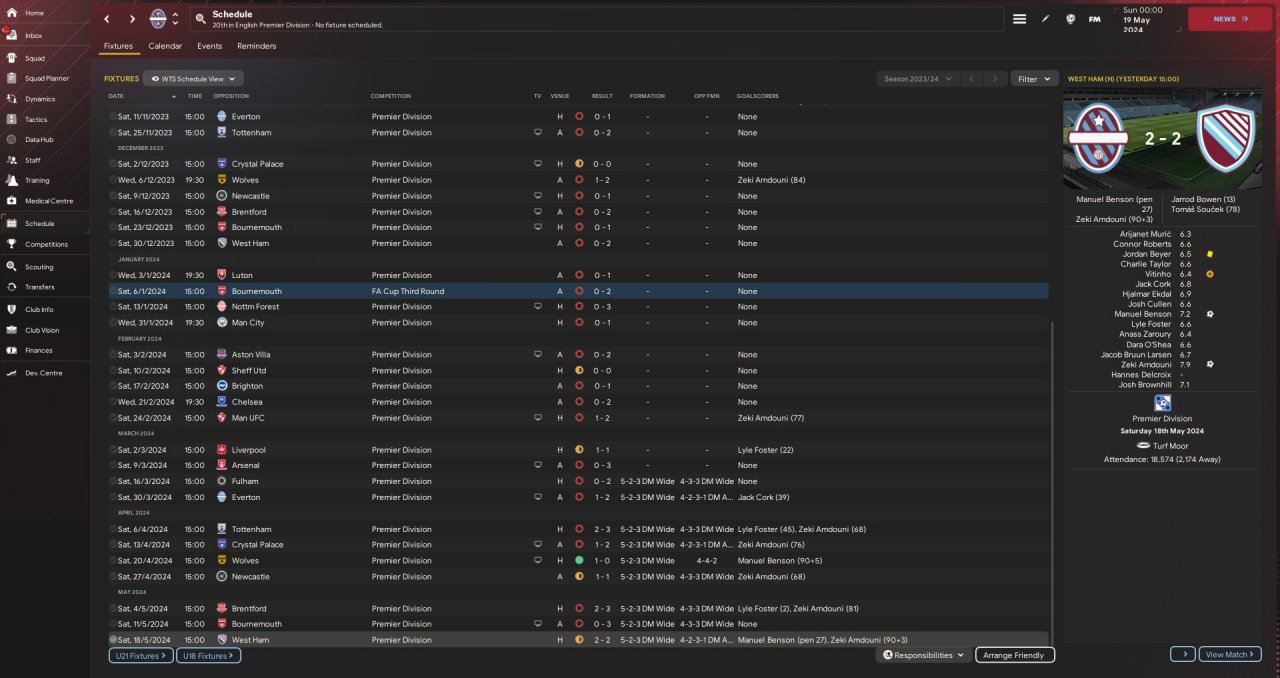Open the Finances sidebar icon
The height and width of the screenshot is (678, 1280).
pos(11,350)
